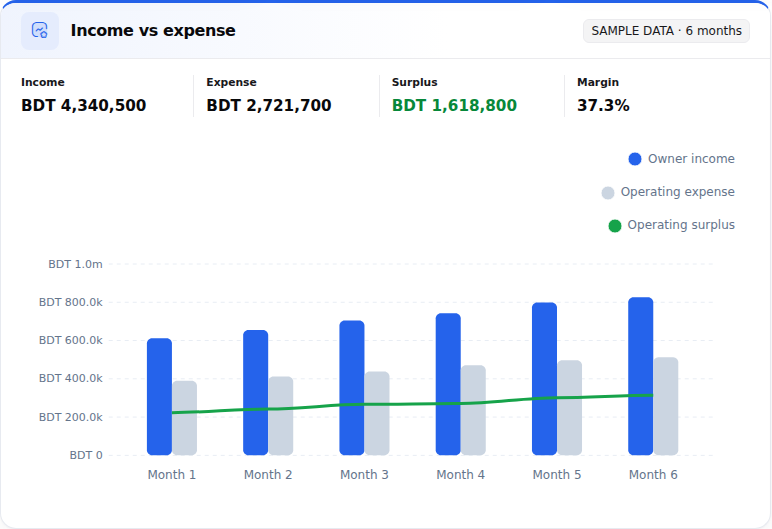This screenshot has height=529, width=772.
Task: Select the Month 4 blue income bar
Action: tap(448, 384)
